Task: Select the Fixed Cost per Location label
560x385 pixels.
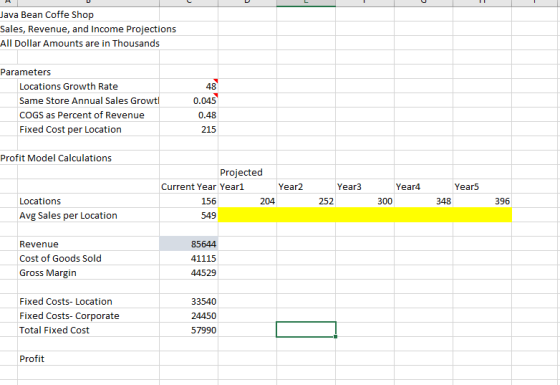Action: [70, 129]
